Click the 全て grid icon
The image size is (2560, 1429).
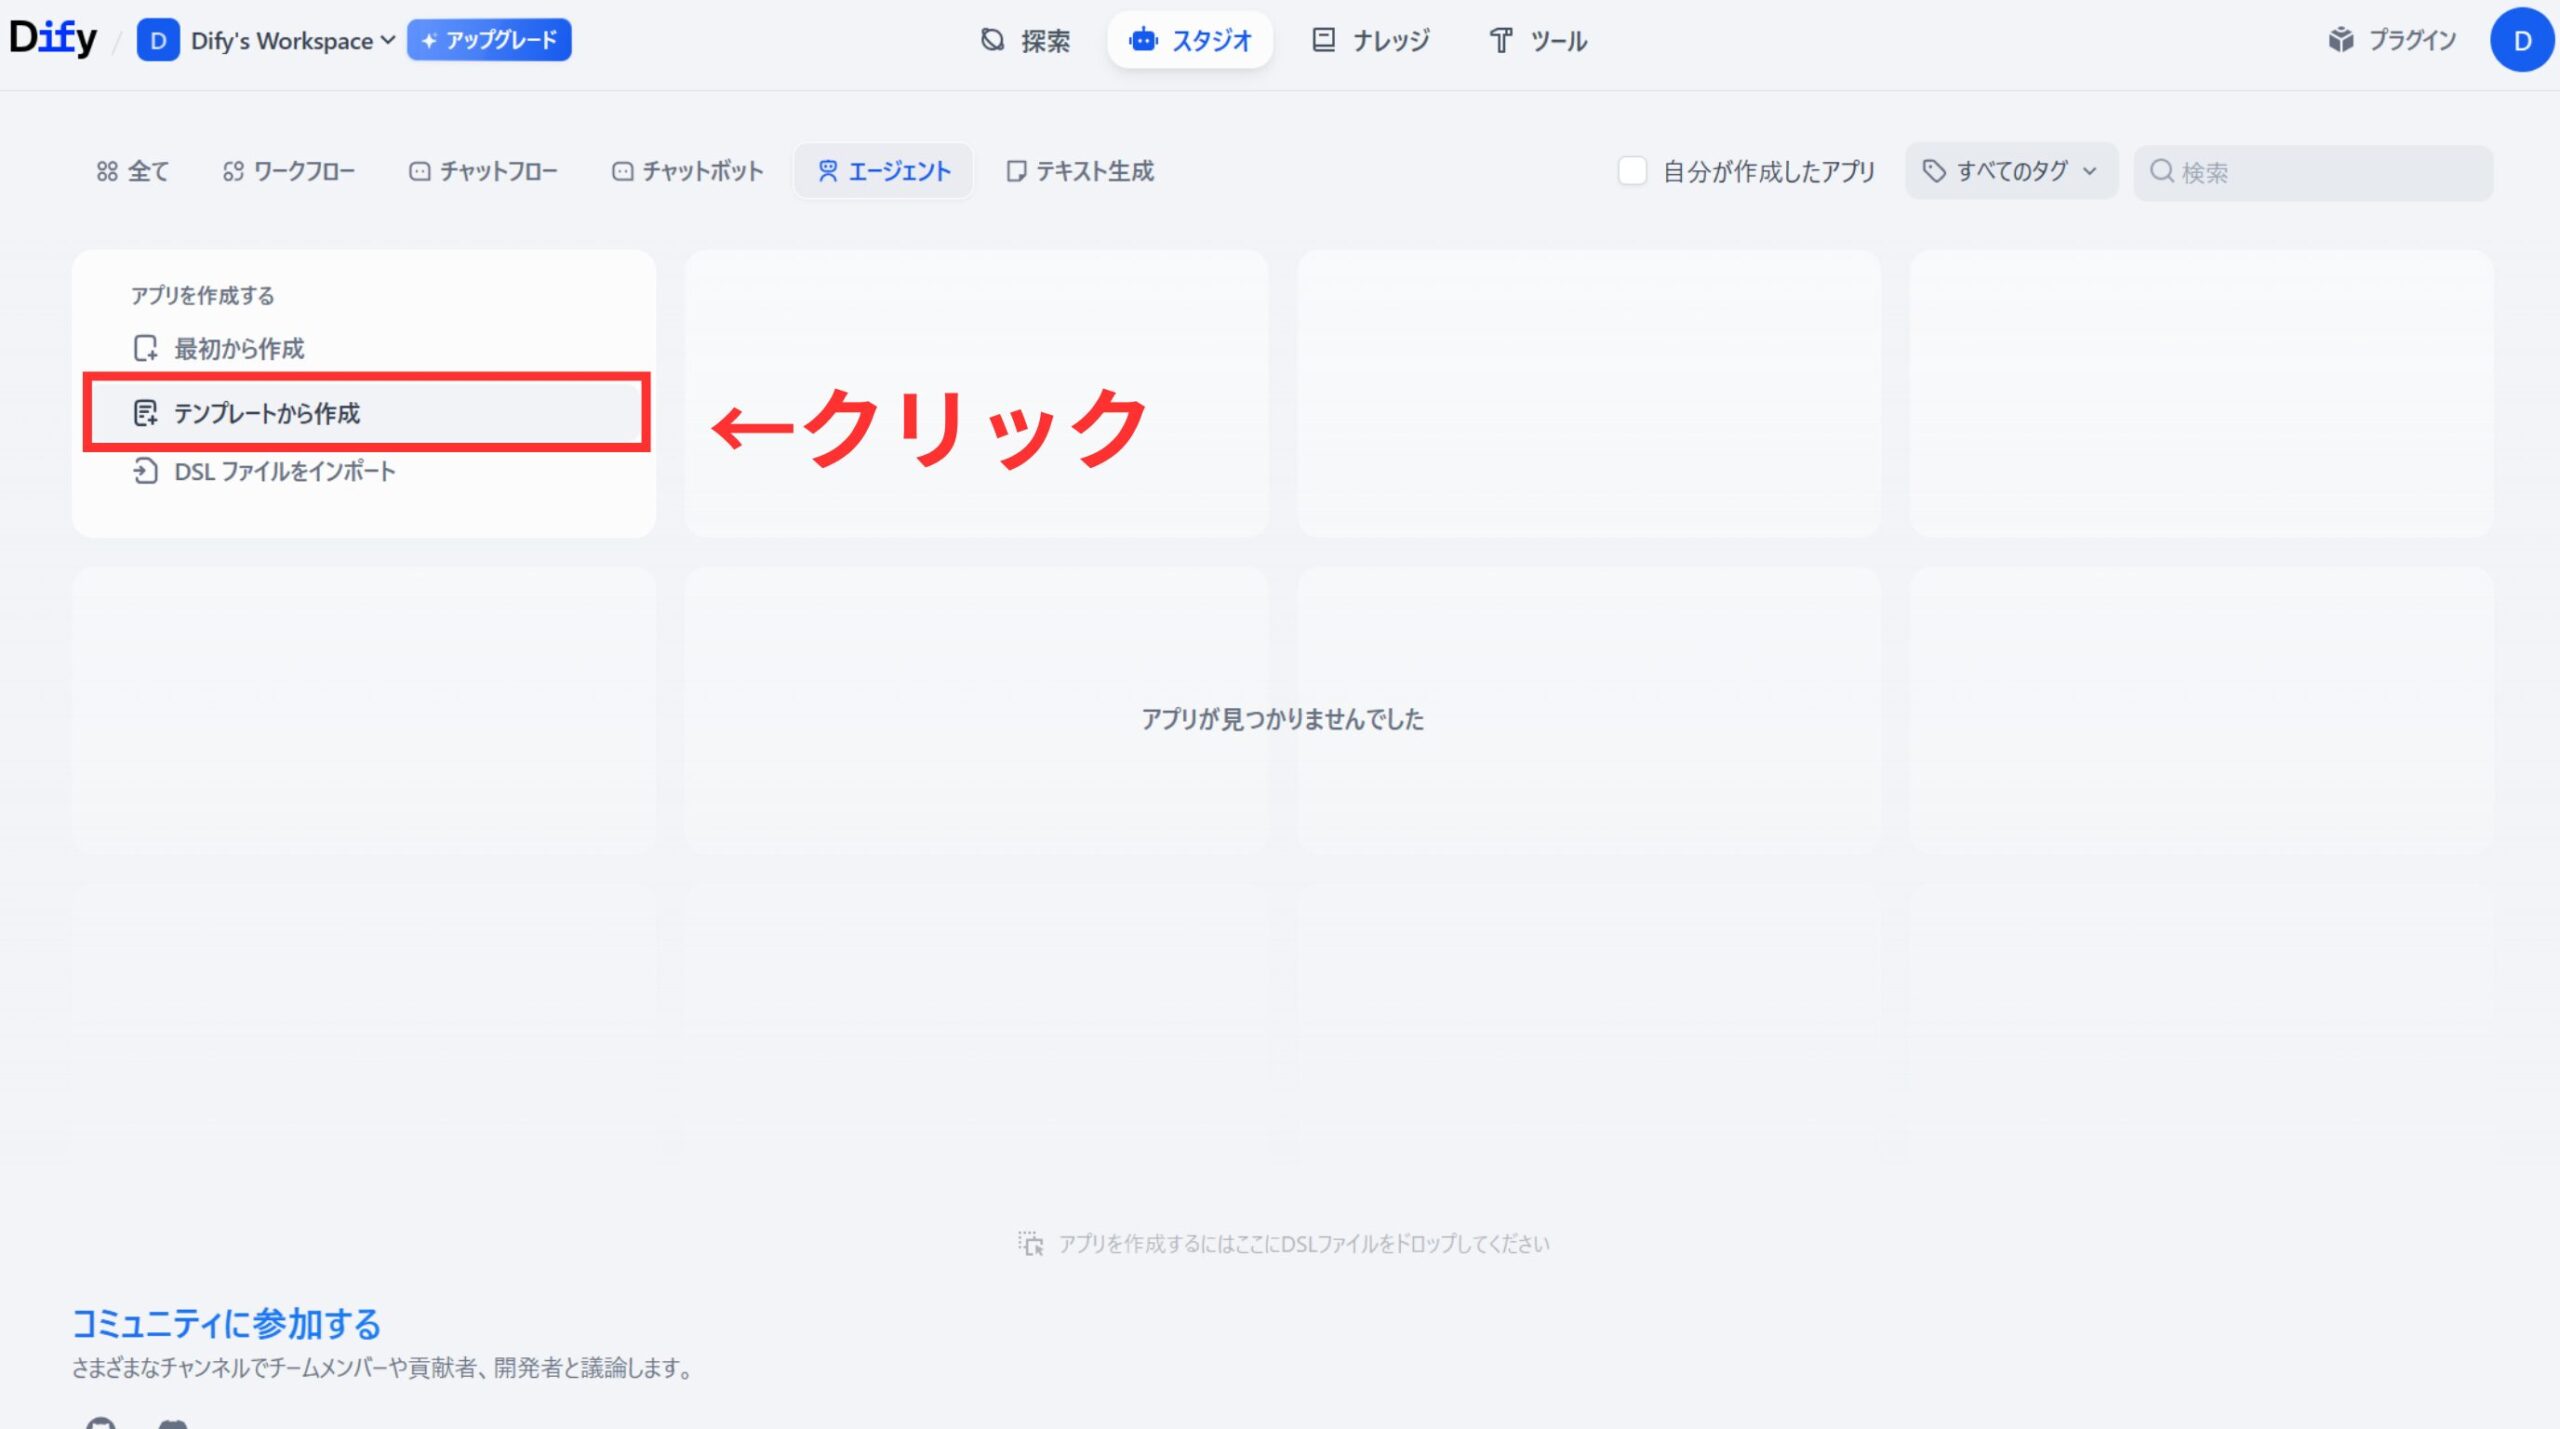[x=107, y=171]
